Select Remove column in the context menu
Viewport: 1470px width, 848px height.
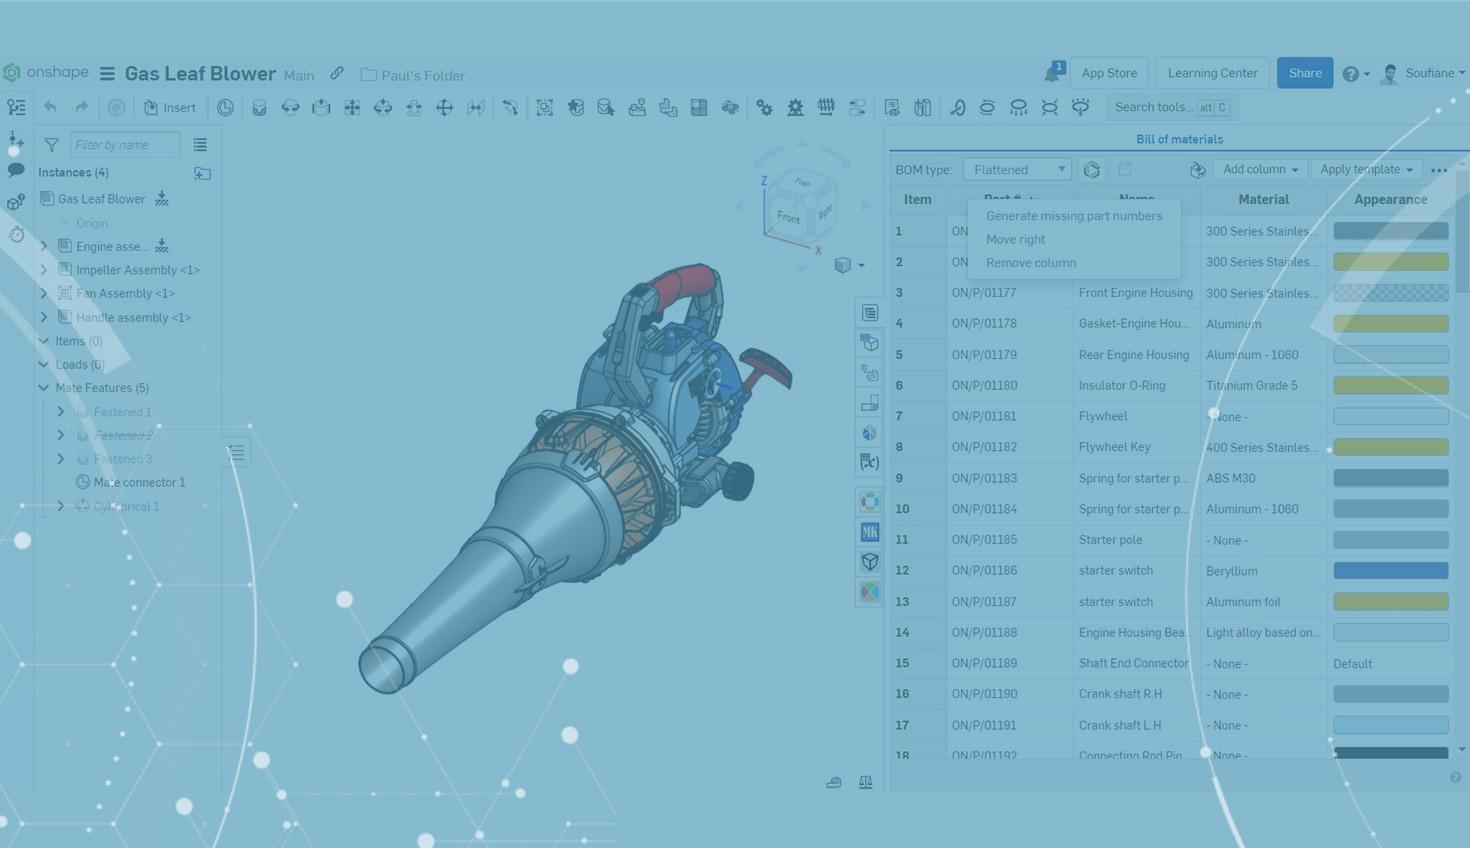1030,262
